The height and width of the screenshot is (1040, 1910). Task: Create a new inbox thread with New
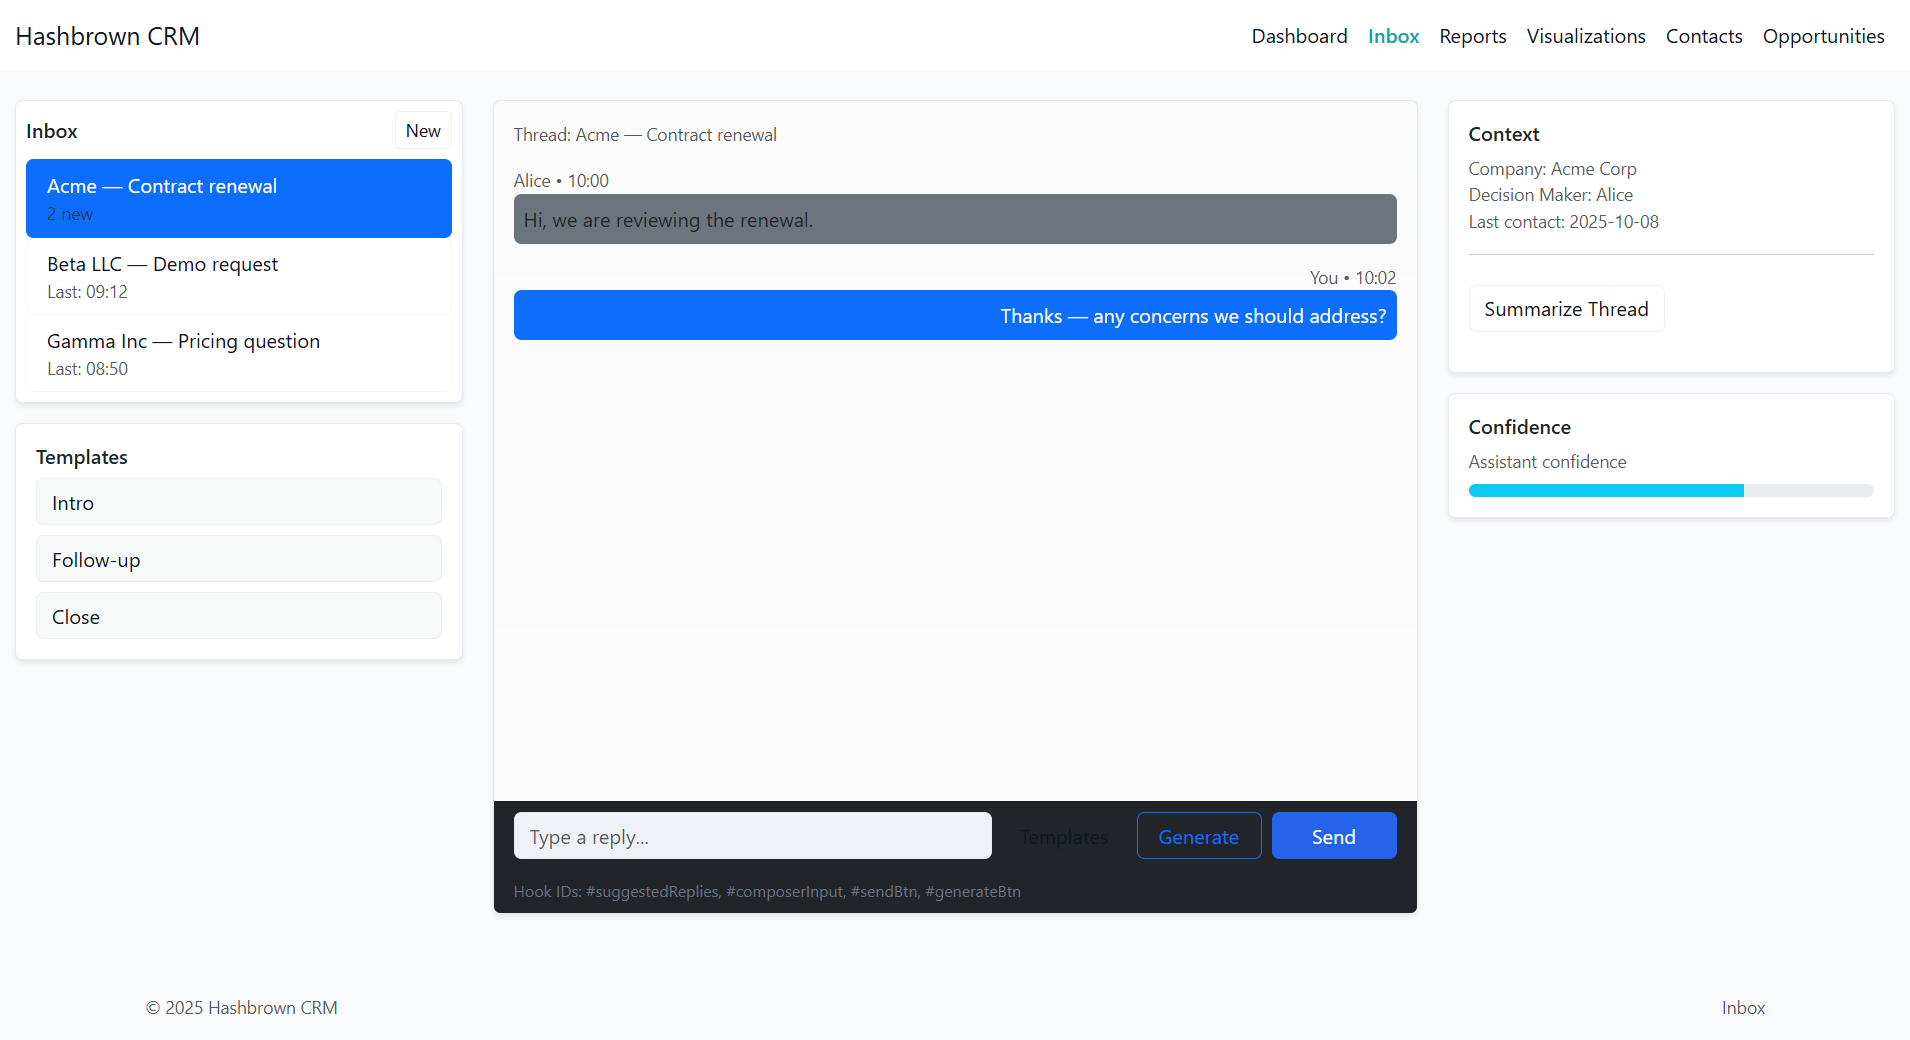(422, 131)
